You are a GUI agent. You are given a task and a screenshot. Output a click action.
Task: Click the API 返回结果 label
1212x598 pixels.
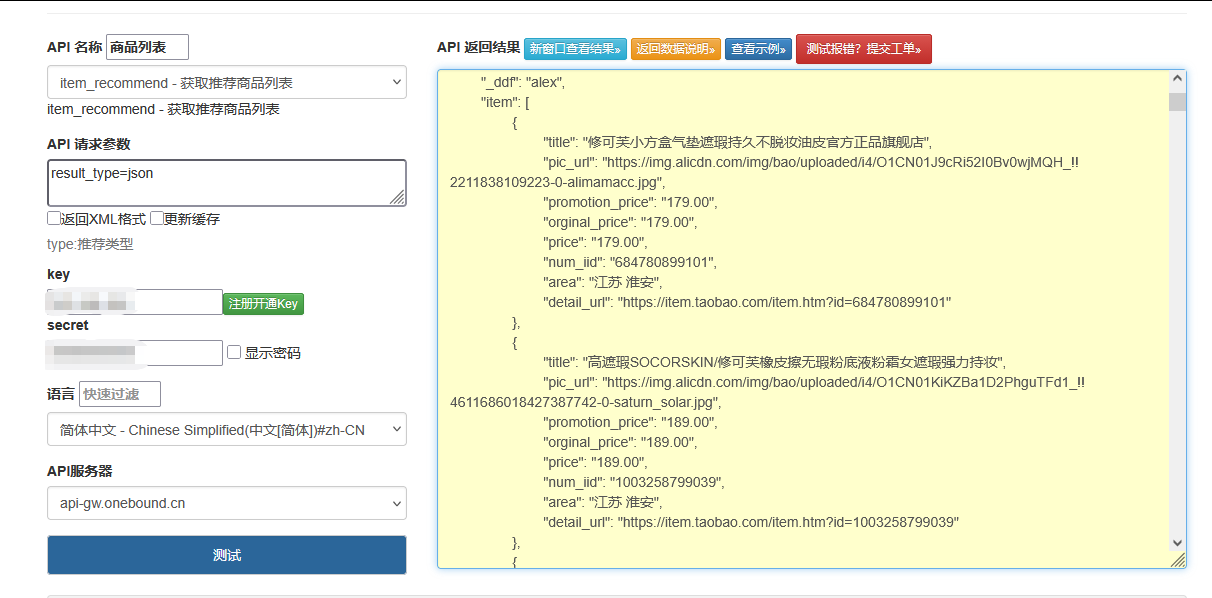pyautogui.click(x=478, y=47)
